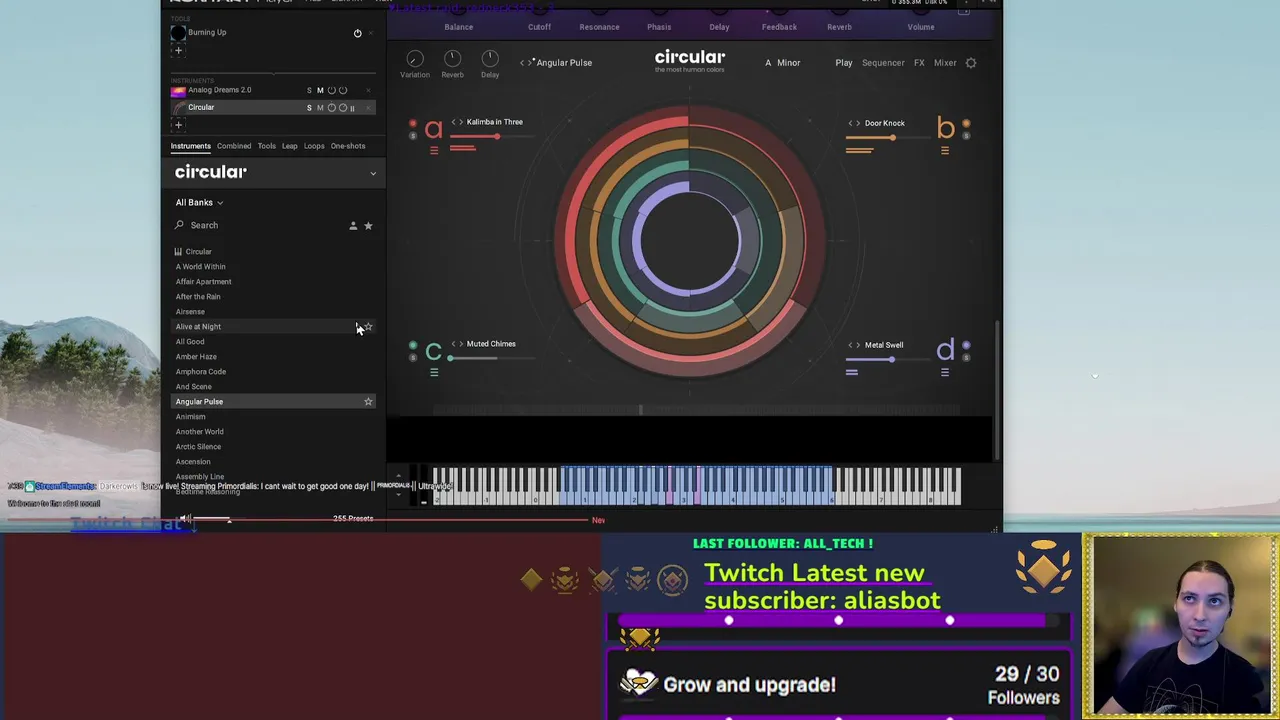This screenshot has height=720, width=1280.
Task: Add a new instrument slot below Circular
Action: (179, 125)
